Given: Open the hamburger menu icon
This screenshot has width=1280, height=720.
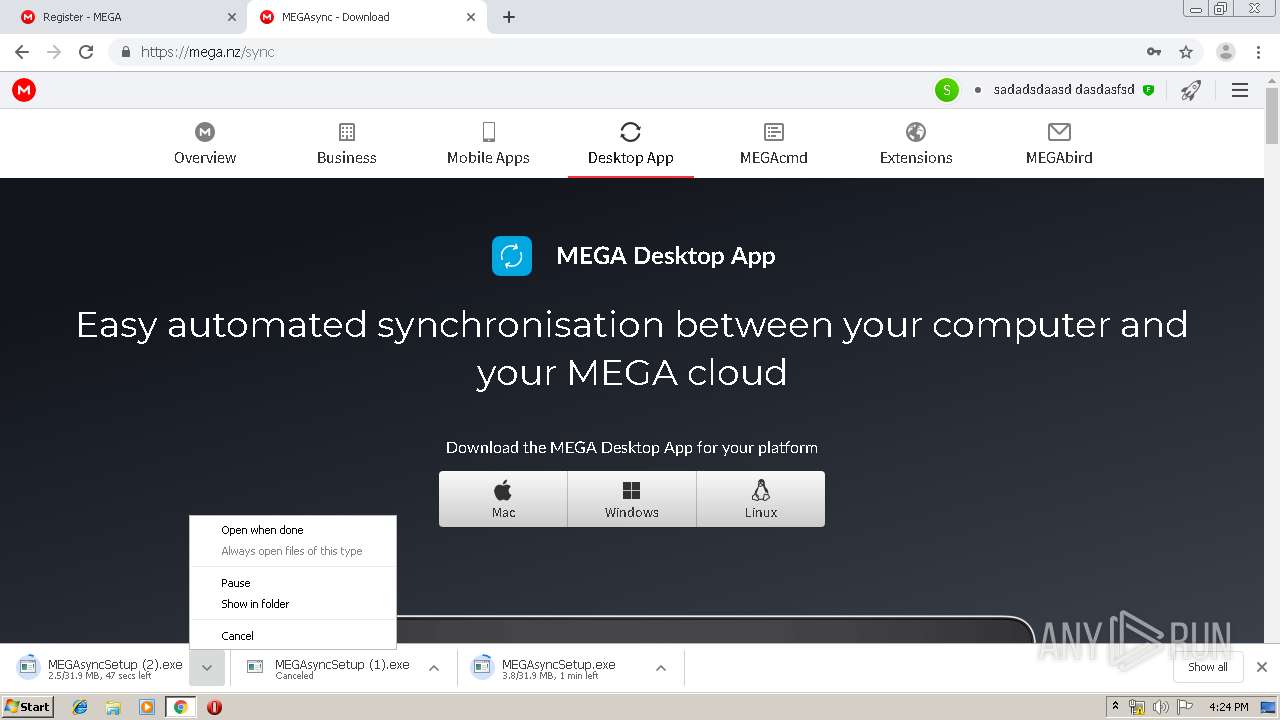Looking at the screenshot, I should (x=1240, y=90).
